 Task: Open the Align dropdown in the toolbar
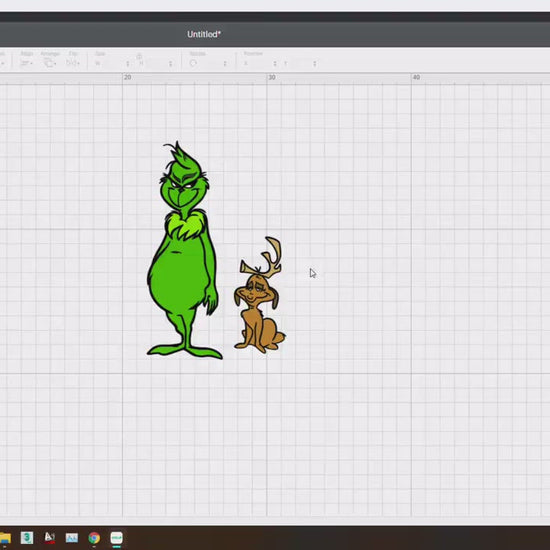coord(27,63)
